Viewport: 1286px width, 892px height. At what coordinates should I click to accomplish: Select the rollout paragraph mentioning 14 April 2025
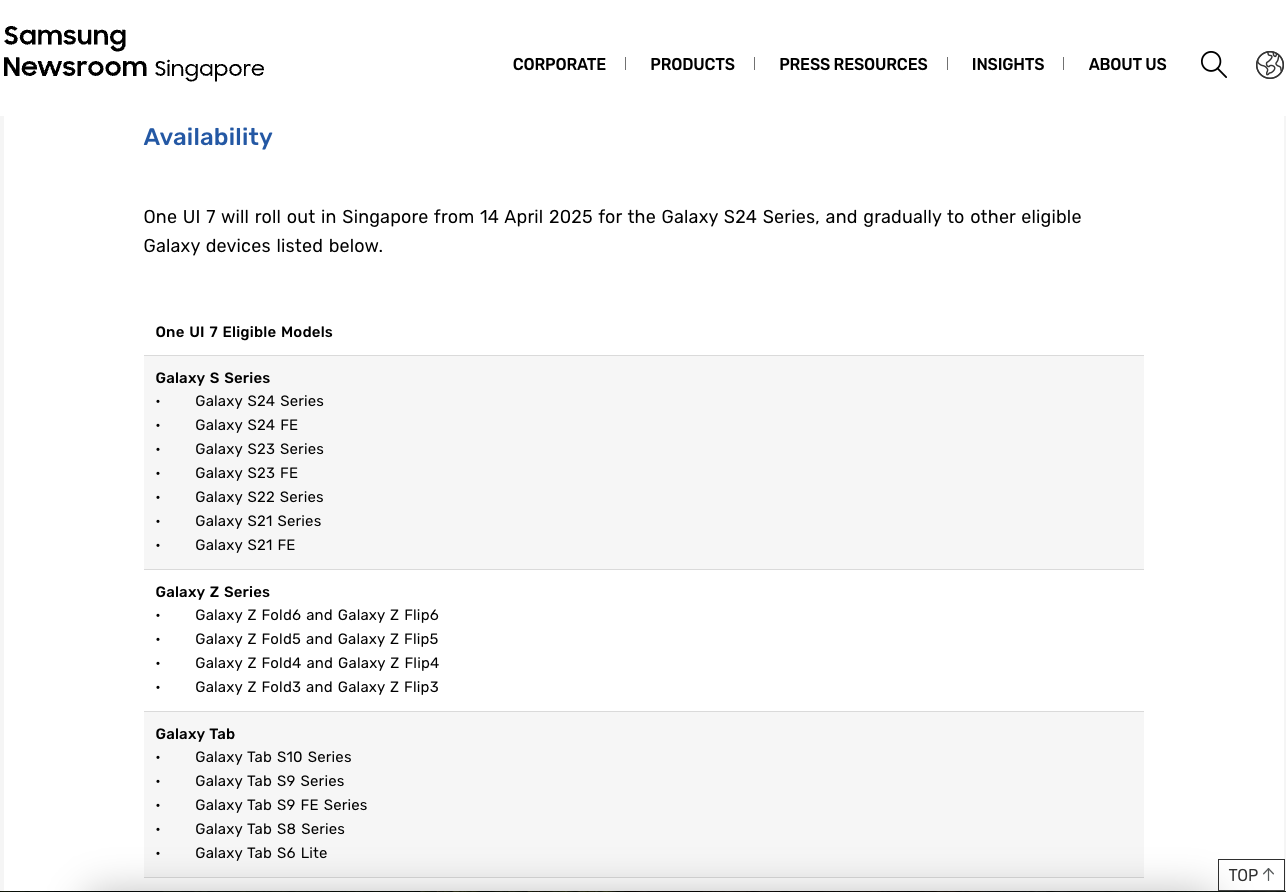[613, 231]
